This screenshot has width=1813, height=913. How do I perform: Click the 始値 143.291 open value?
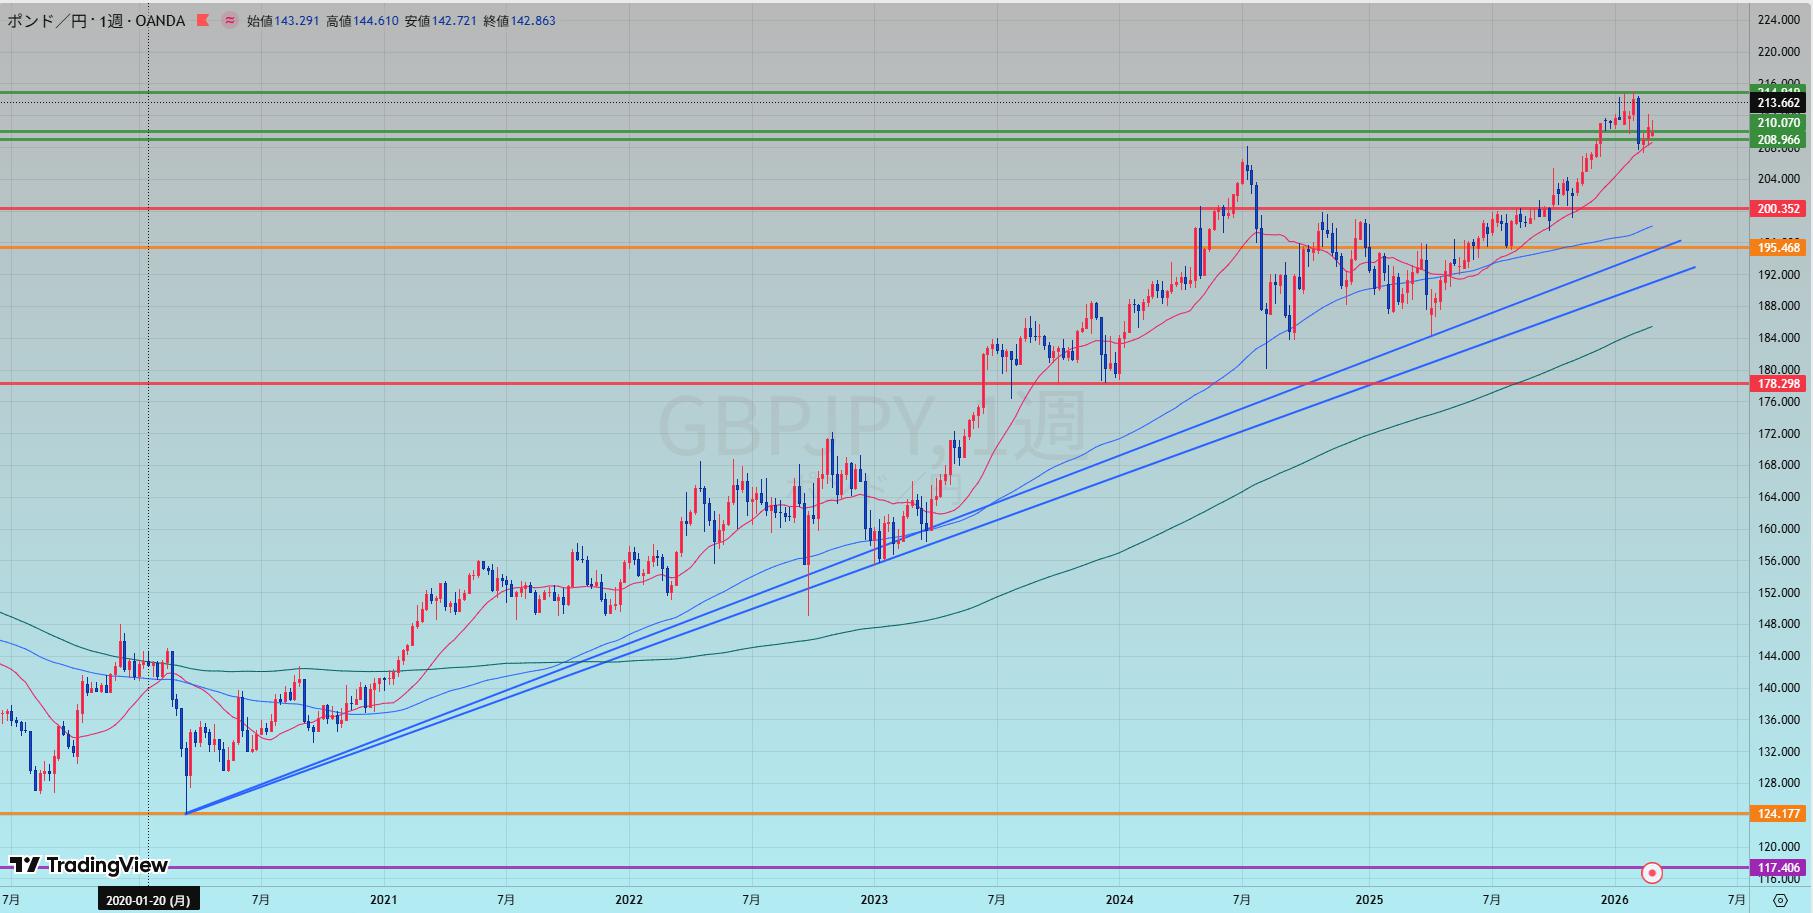point(283,20)
